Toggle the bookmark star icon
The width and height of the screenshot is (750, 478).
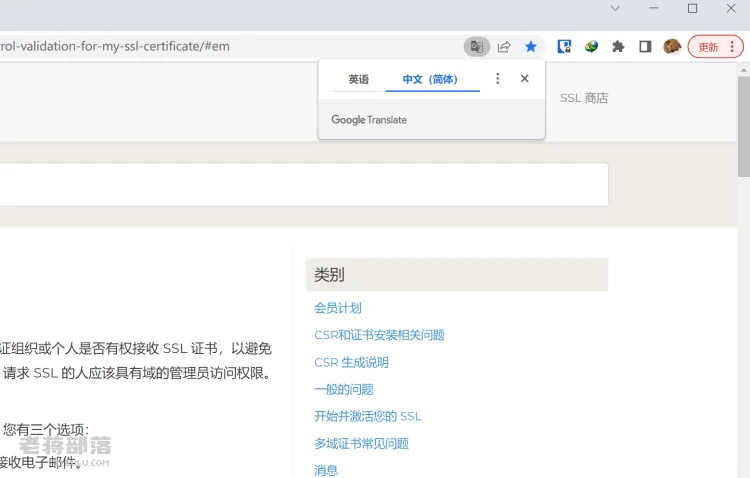(x=530, y=46)
